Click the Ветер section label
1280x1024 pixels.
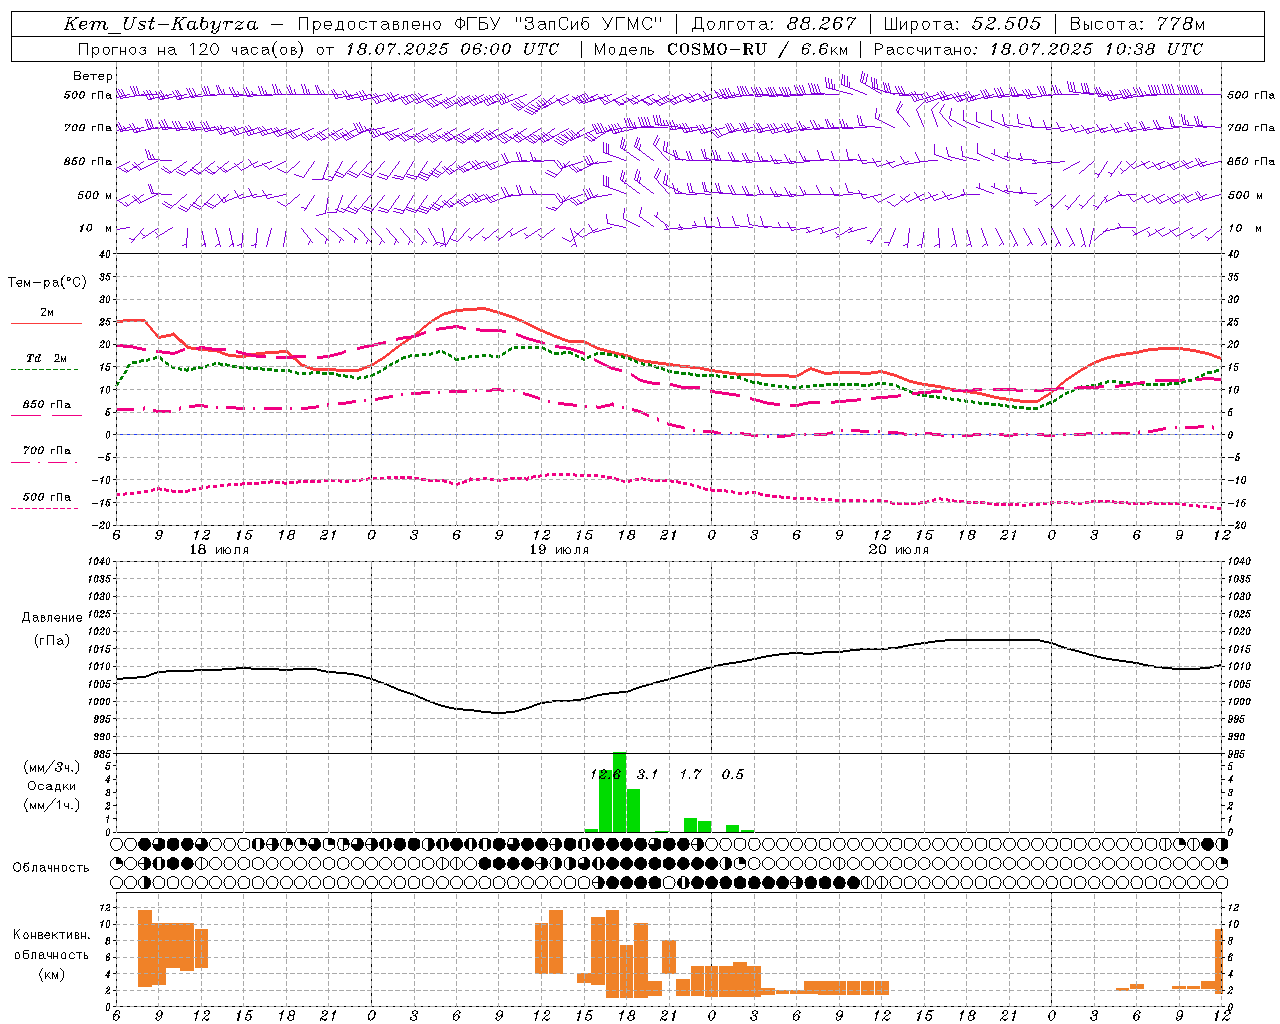[x=93, y=76]
